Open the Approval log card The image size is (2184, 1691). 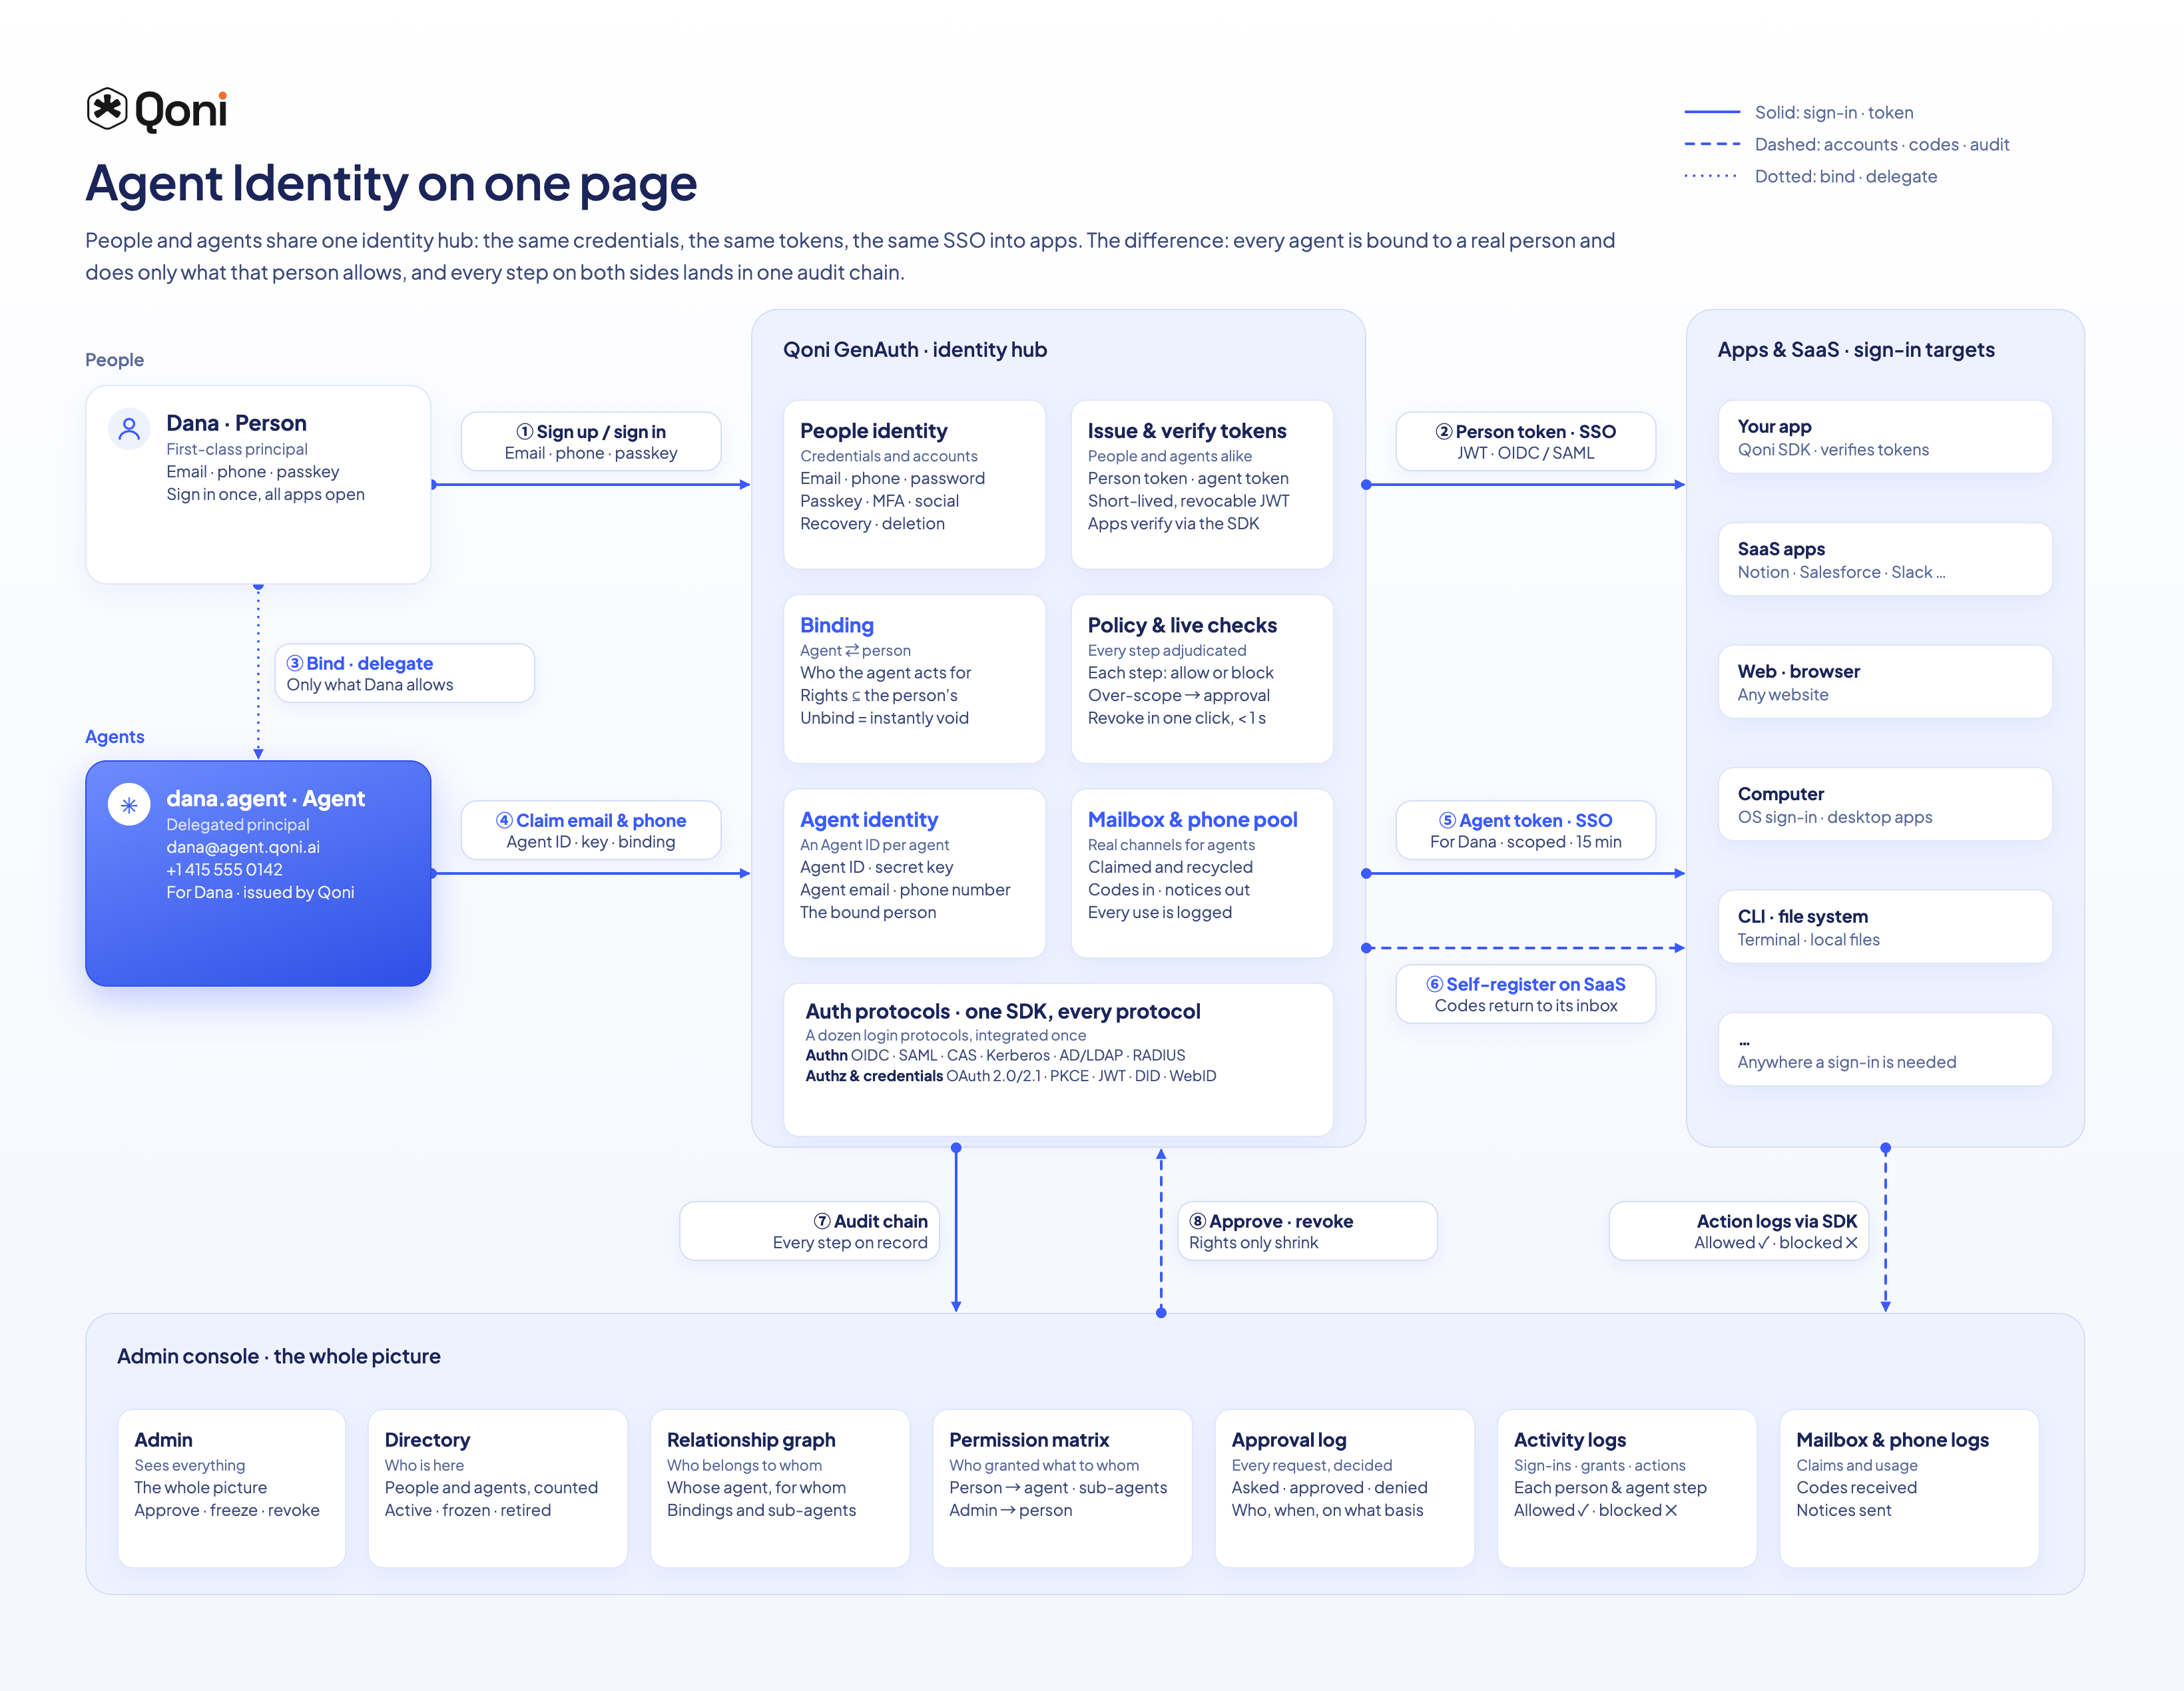pos(1345,1488)
